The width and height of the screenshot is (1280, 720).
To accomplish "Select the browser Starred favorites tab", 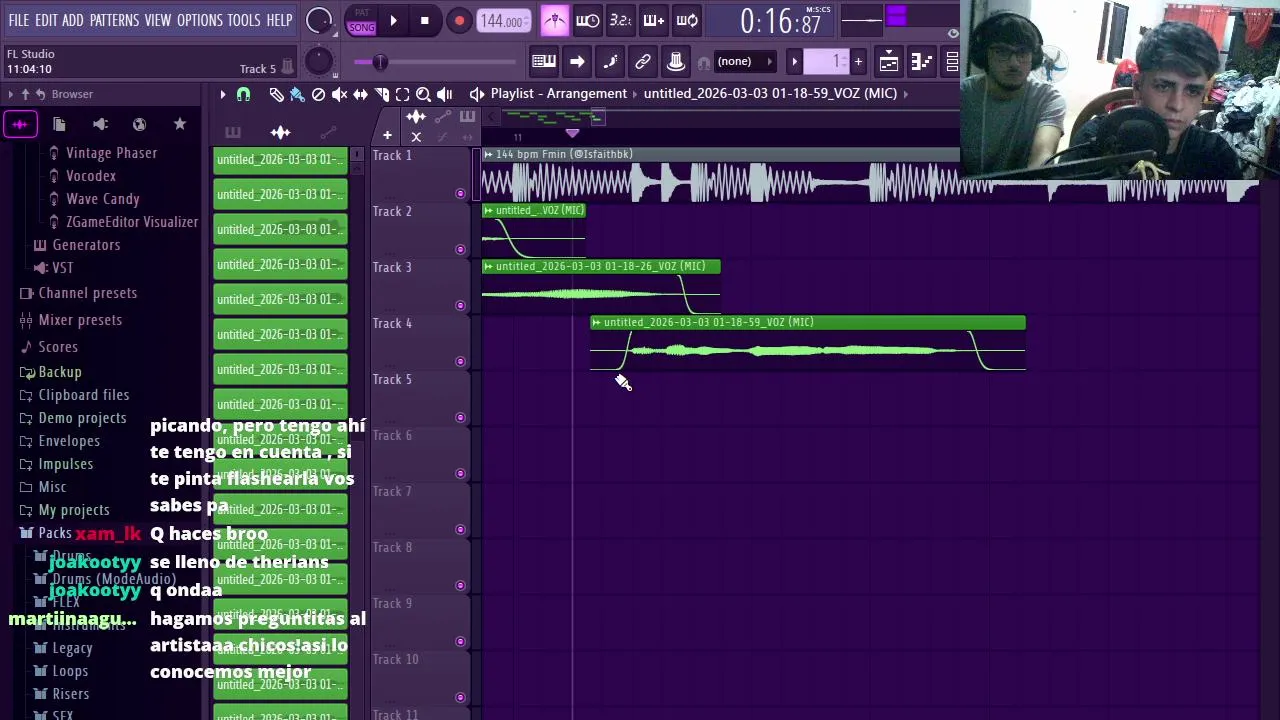I will (x=180, y=124).
